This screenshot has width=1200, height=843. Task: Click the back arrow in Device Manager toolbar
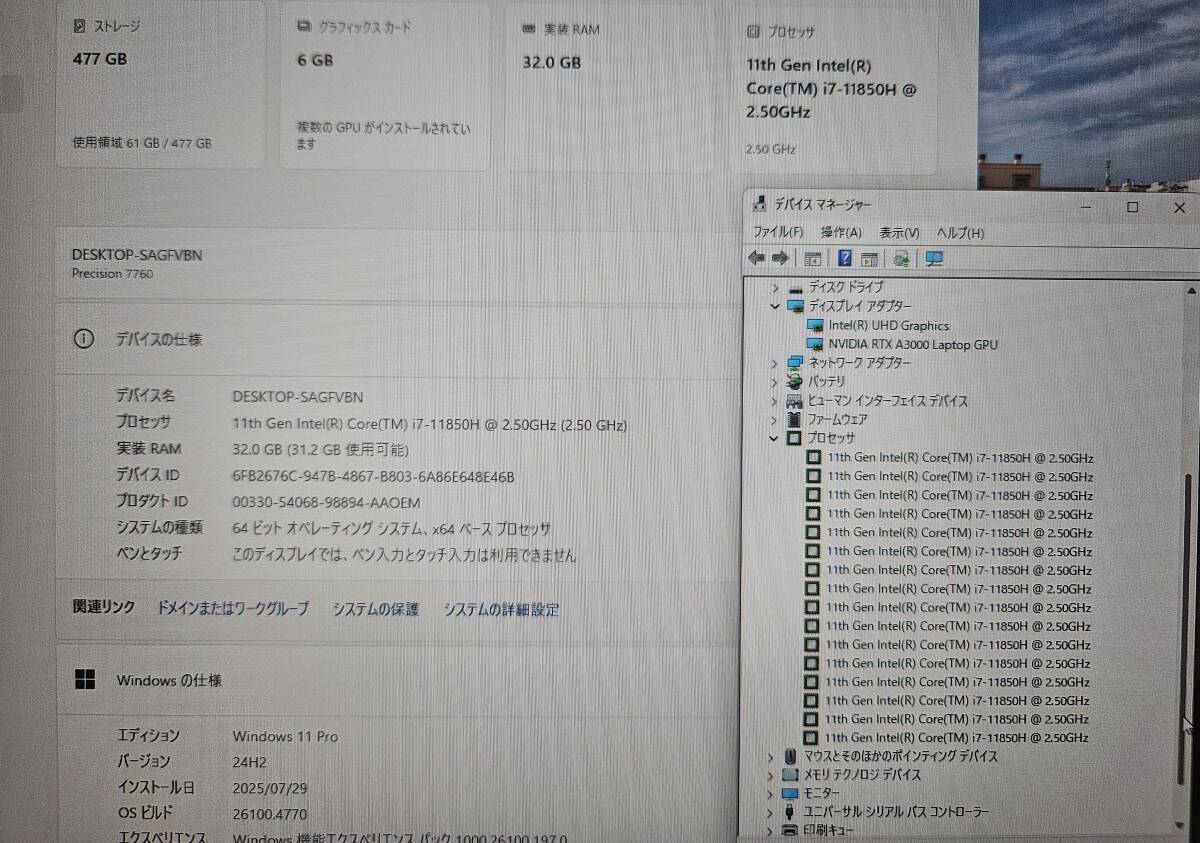[756, 258]
